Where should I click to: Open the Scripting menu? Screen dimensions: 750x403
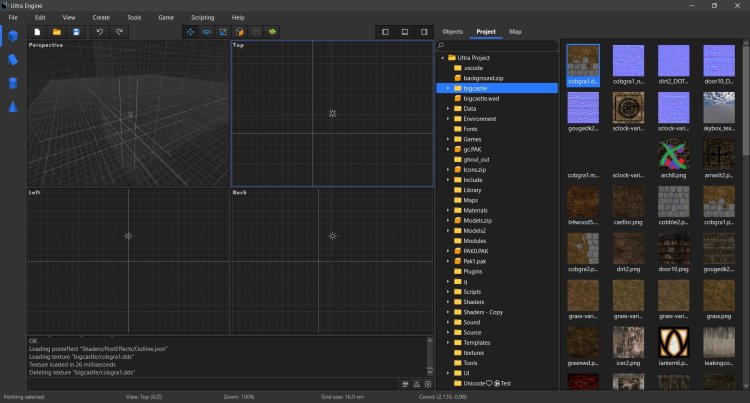click(203, 17)
